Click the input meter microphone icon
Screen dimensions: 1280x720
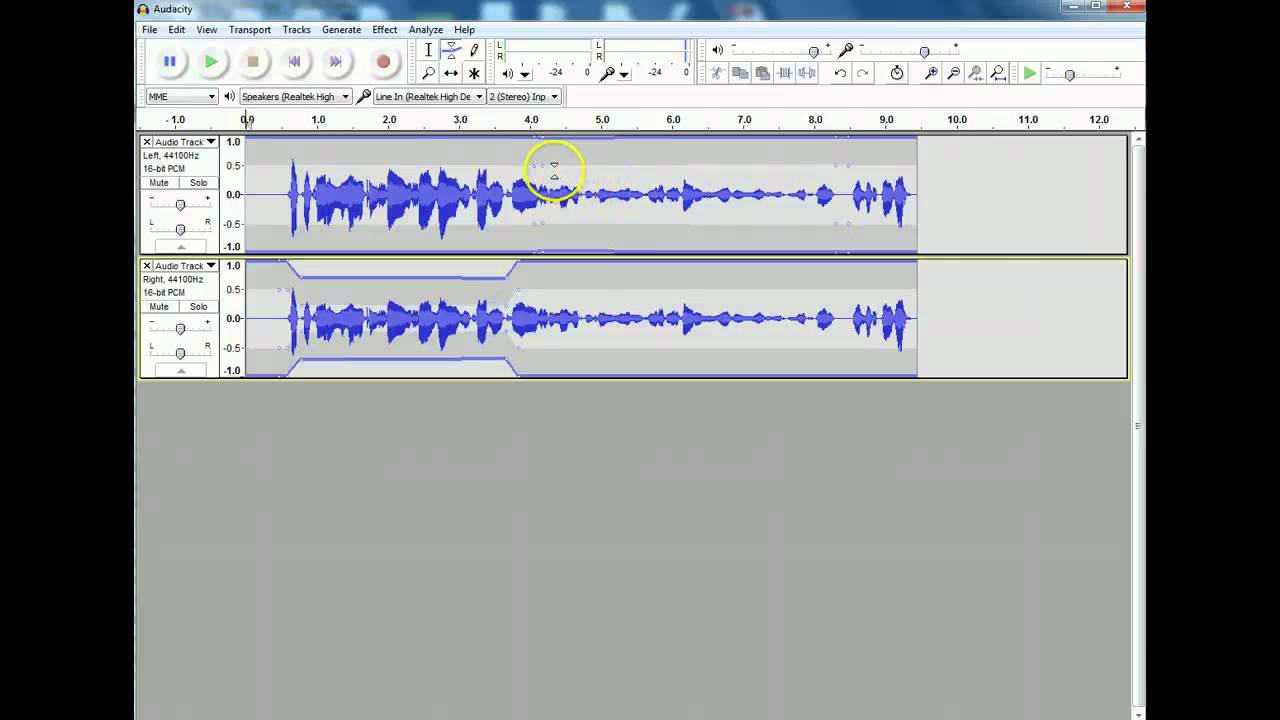coord(607,73)
